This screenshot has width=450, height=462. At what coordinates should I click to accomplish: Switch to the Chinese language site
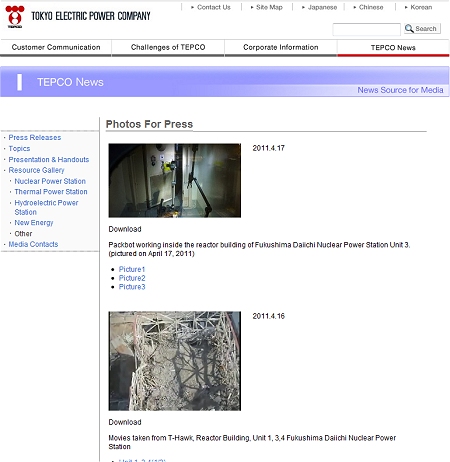[371, 7]
